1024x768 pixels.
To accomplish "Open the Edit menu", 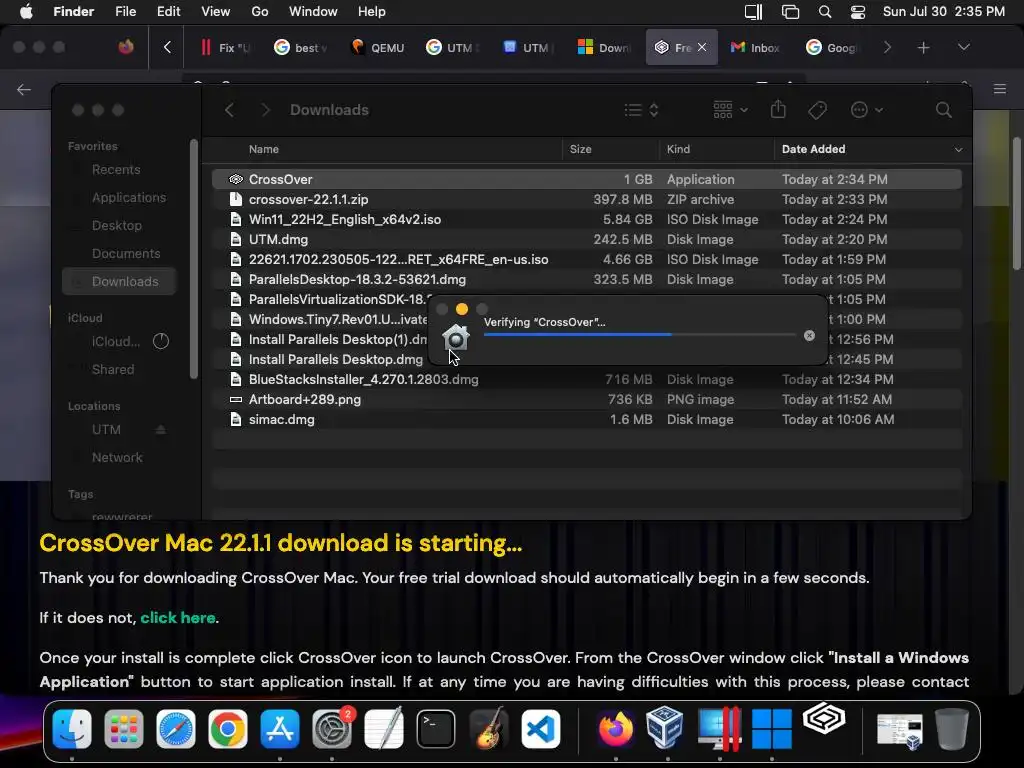I will click(x=168, y=12).
